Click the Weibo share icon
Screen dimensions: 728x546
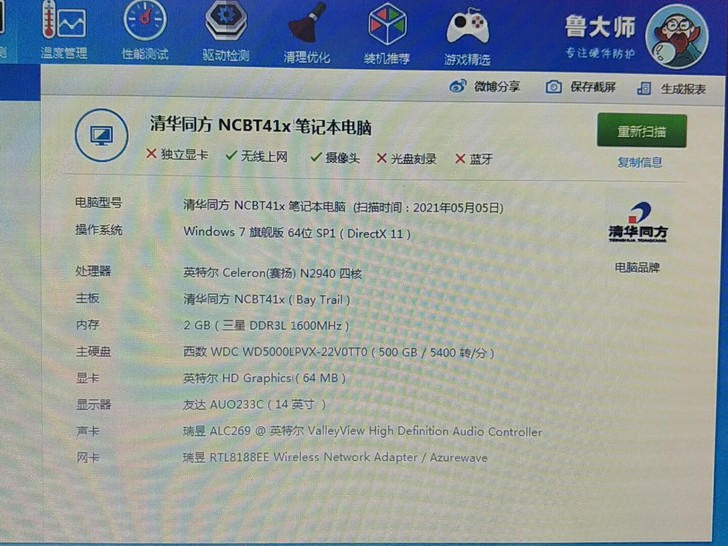point(458,86)
